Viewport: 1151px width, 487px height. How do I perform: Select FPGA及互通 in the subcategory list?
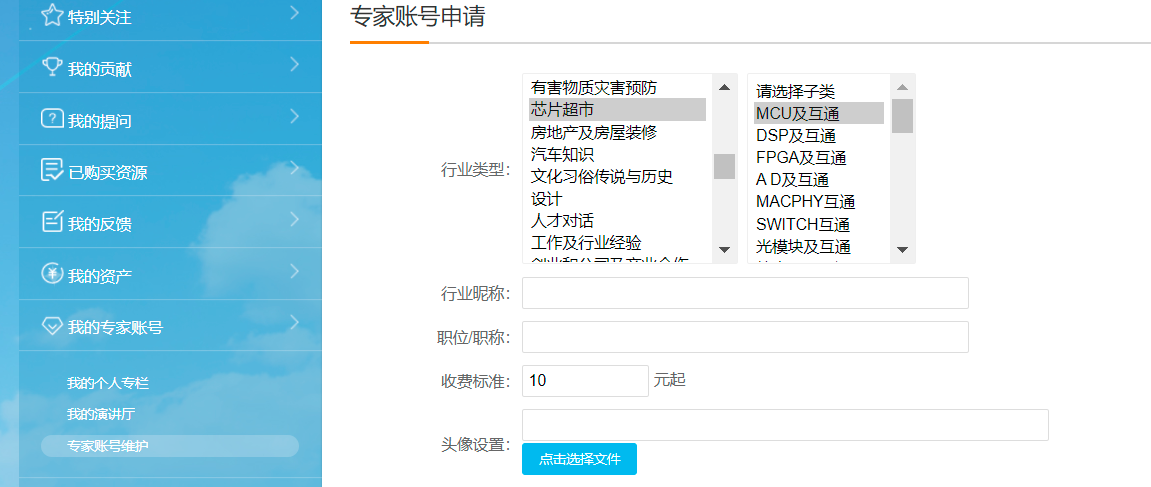801,157
